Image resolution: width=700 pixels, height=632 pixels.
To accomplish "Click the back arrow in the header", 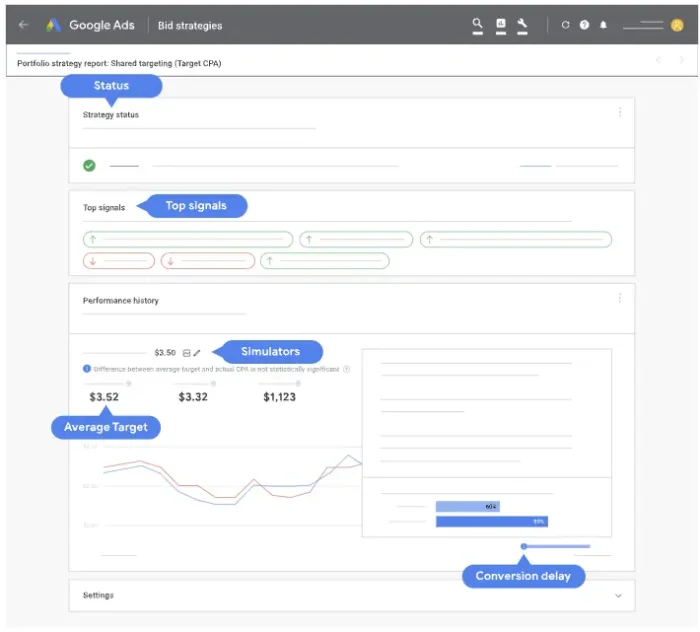I will 24,25.
